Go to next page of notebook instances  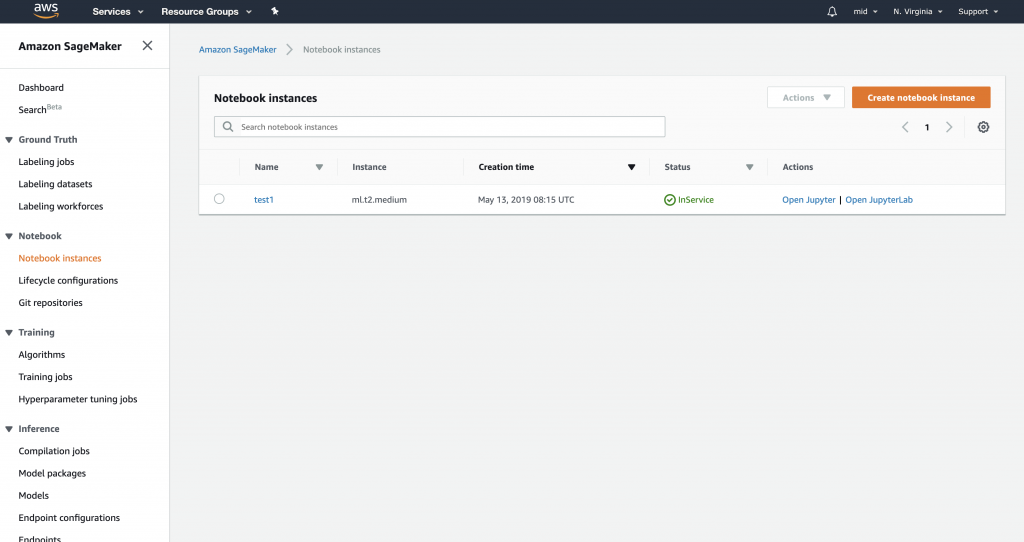tap(949, 127)
